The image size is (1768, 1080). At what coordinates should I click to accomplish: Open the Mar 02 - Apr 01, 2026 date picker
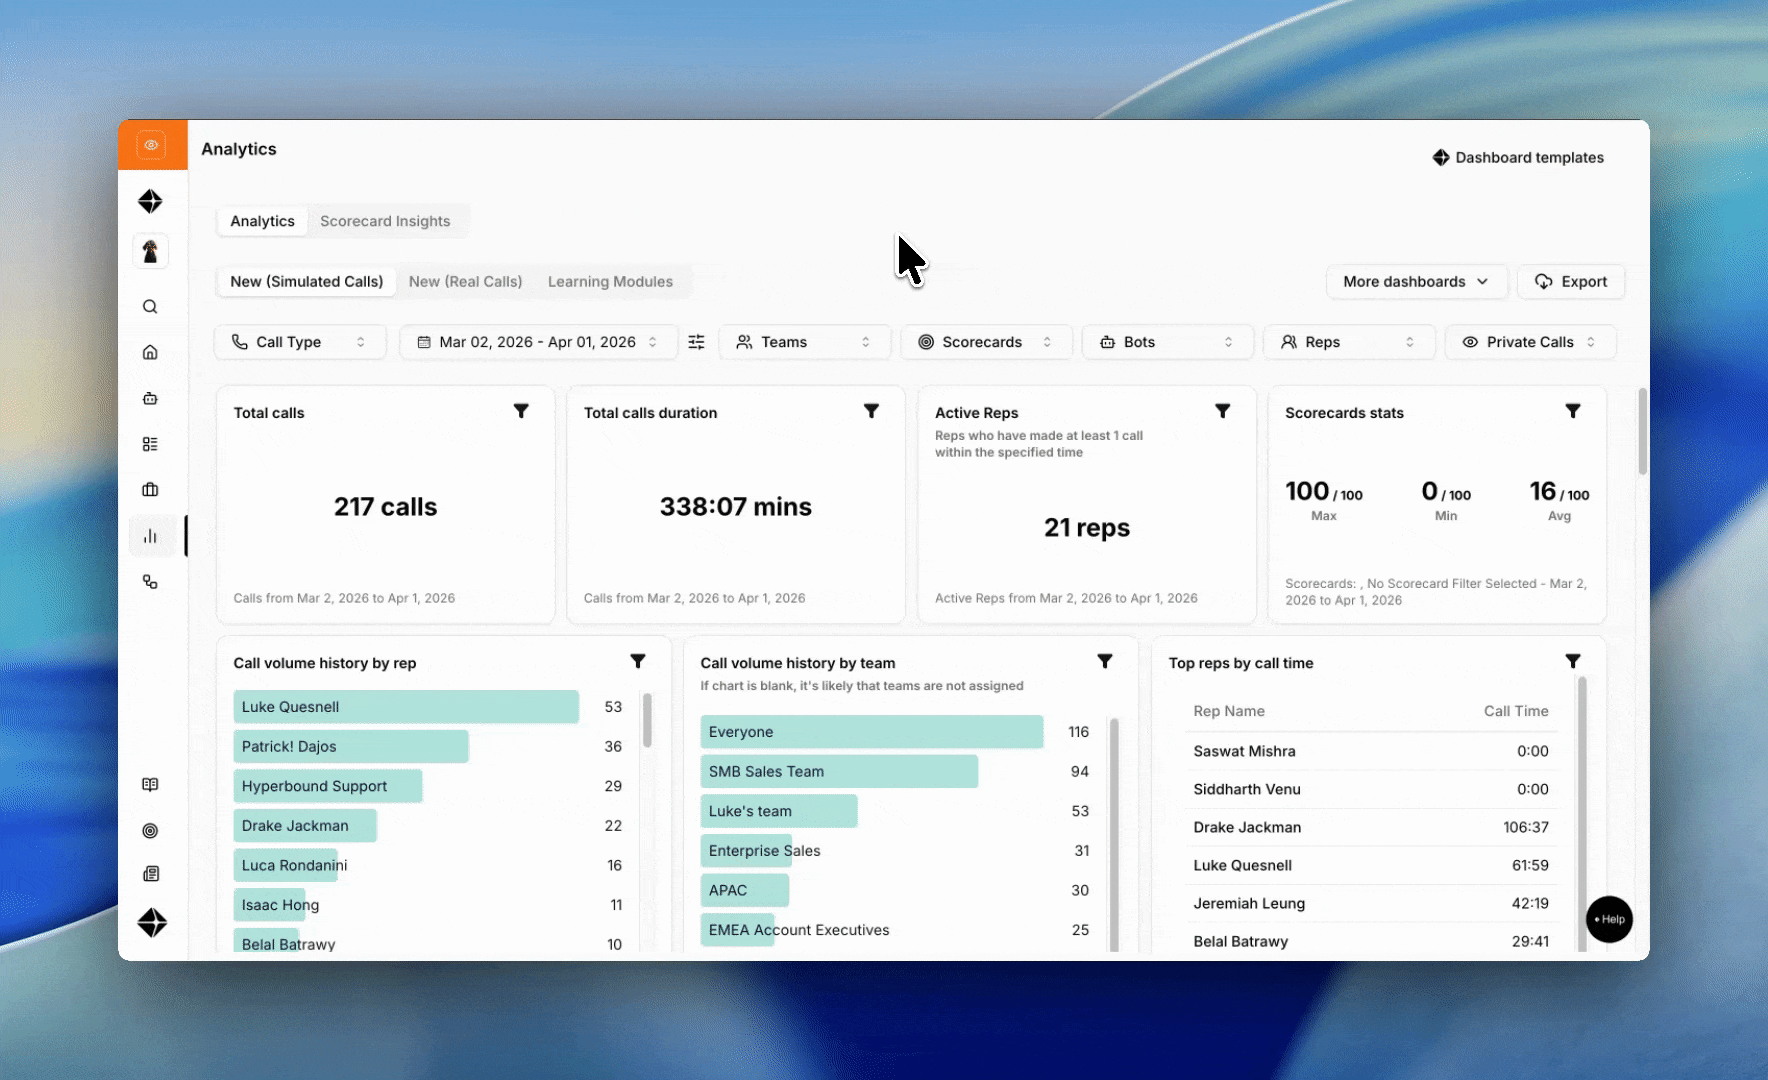(x=539, y=342)
